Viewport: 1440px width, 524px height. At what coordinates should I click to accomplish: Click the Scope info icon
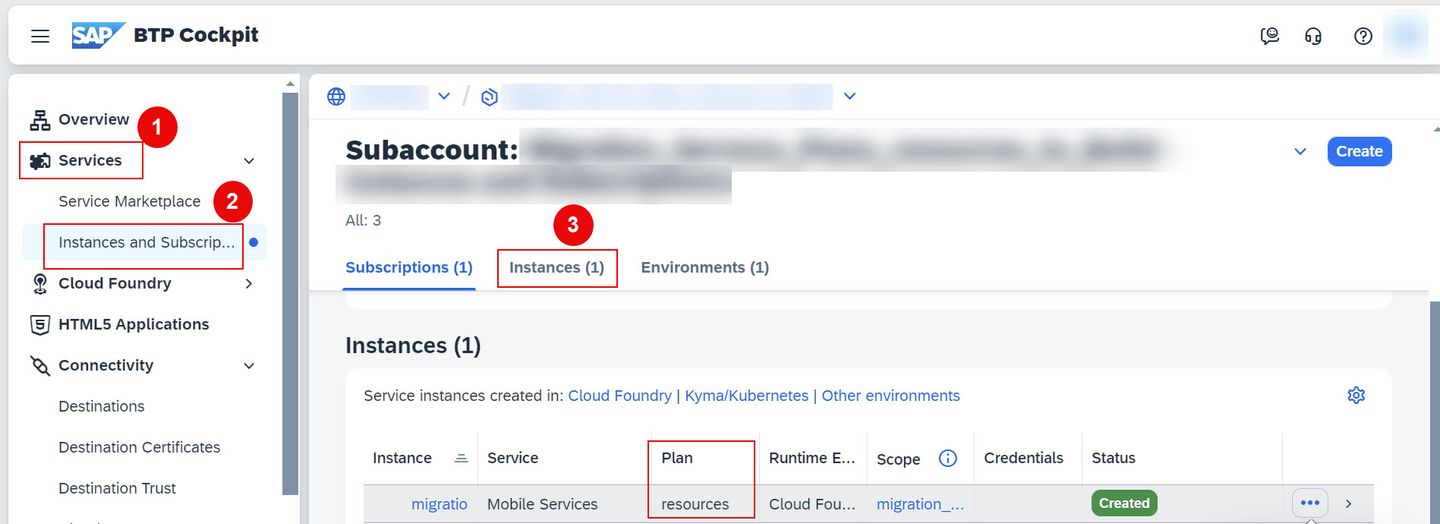click(948, 458)
